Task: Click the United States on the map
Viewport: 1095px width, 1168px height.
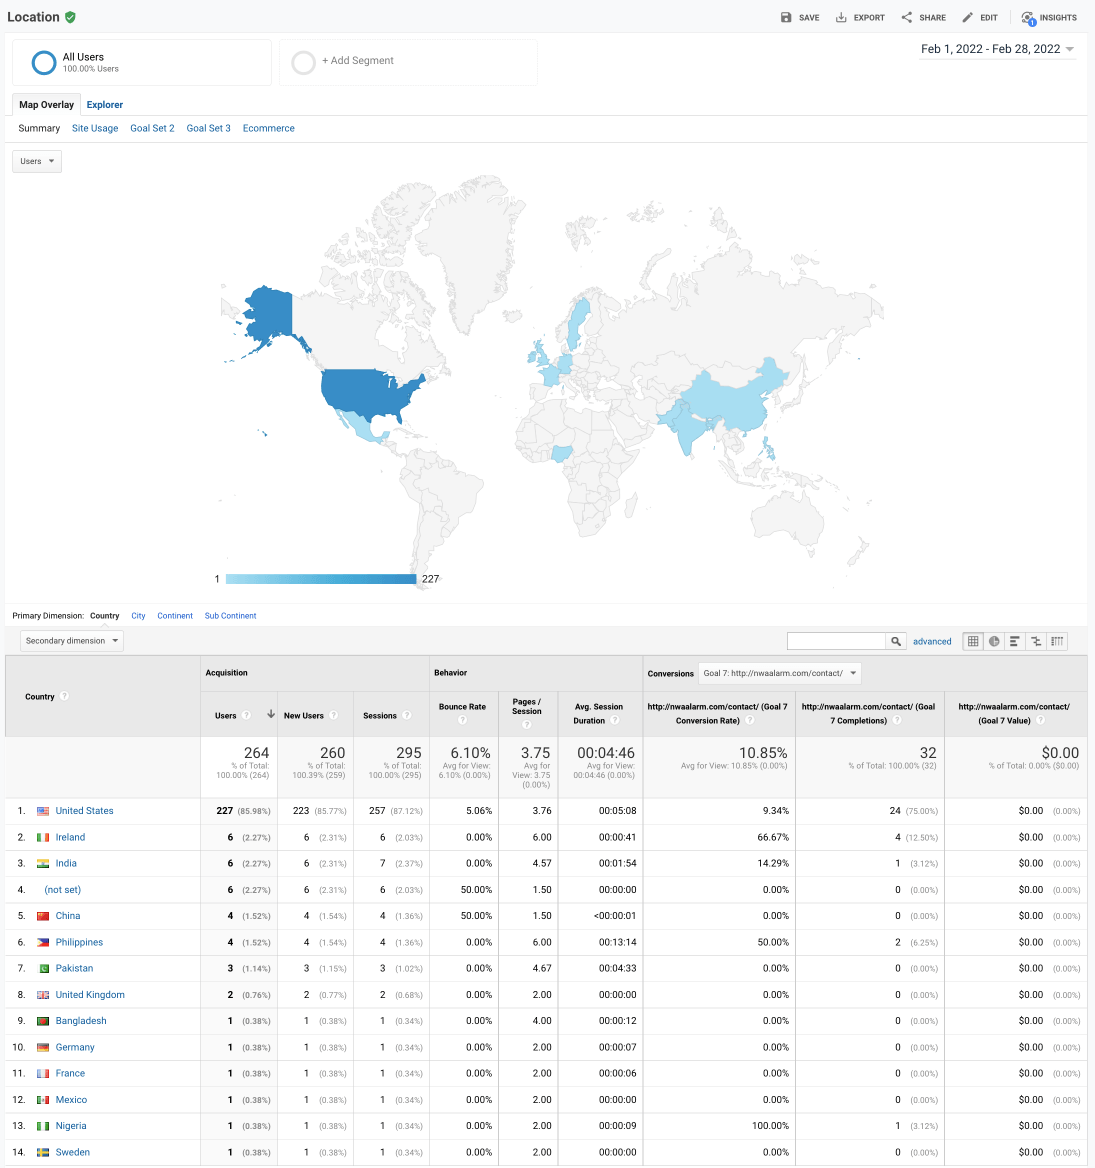Action: tap(366, 393)
